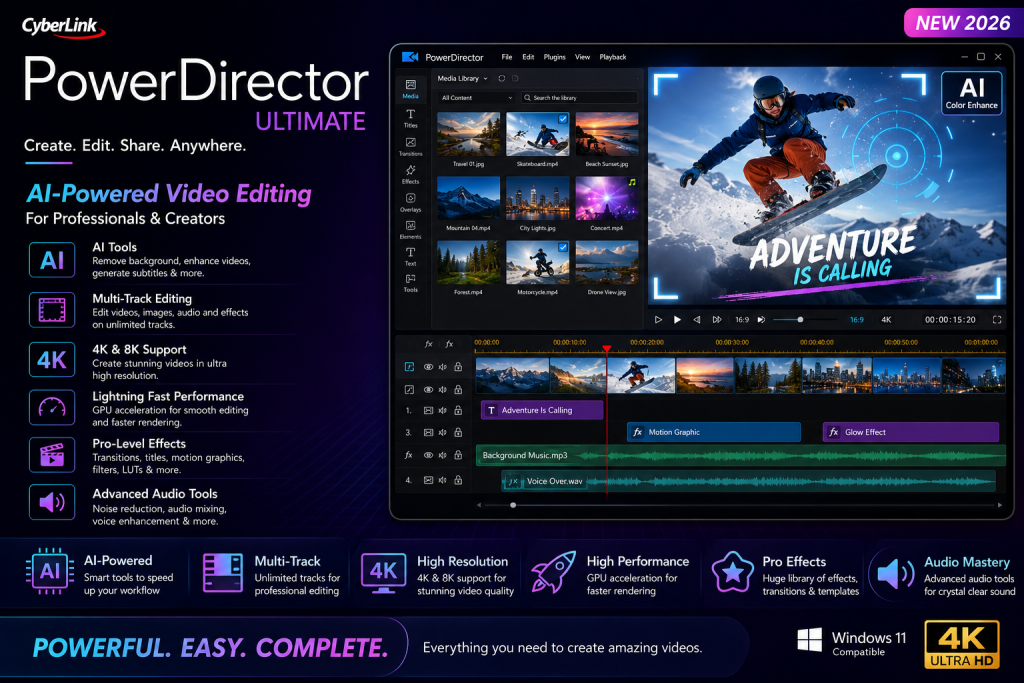
Task: Lock the Voice Over.wav track
Action: click(458, 481)
